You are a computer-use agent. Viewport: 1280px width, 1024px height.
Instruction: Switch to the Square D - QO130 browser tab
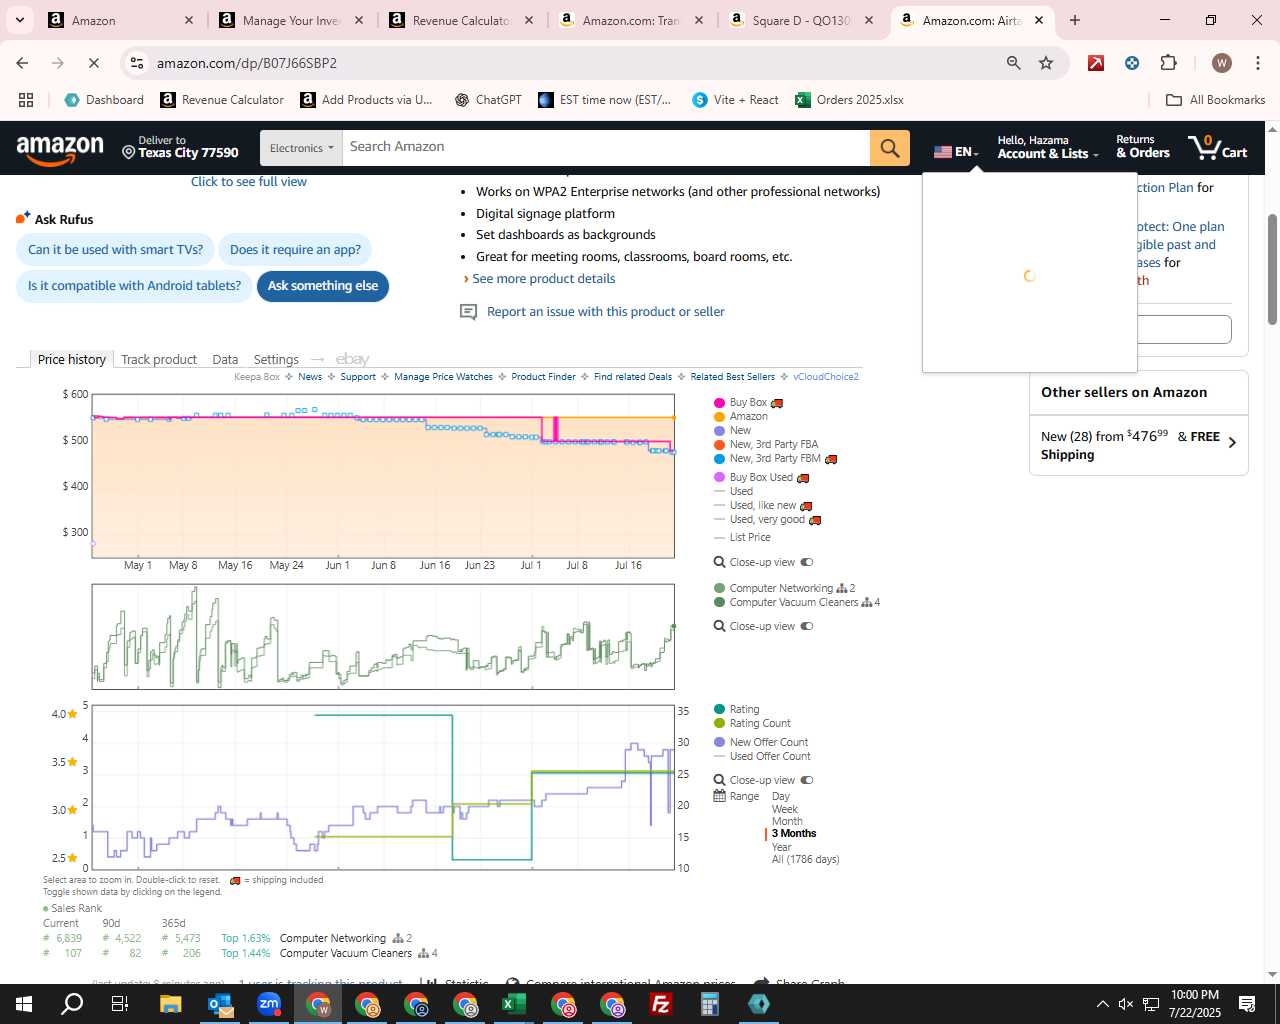coord(803,20)
